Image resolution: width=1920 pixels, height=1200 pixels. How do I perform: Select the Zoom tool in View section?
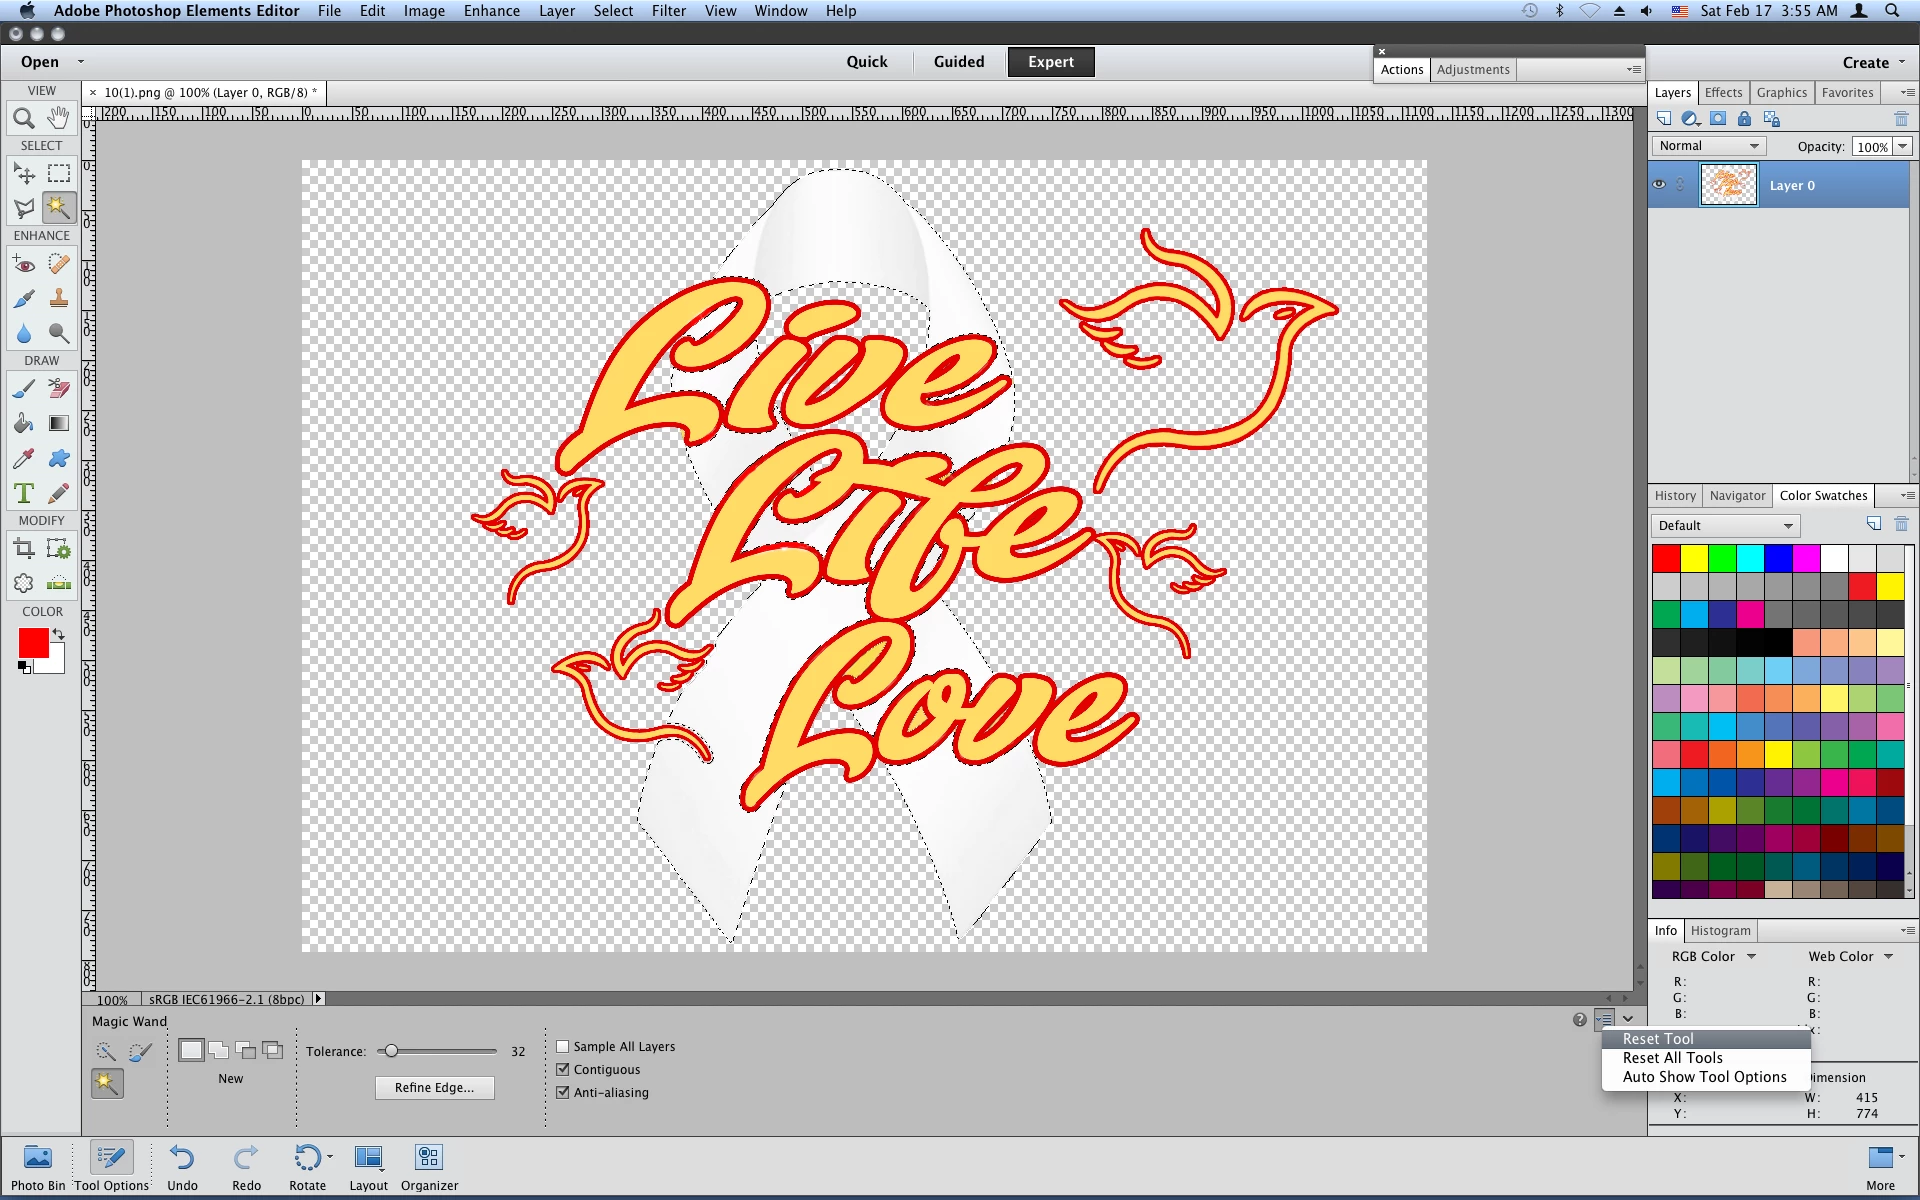tap(24, 118)
